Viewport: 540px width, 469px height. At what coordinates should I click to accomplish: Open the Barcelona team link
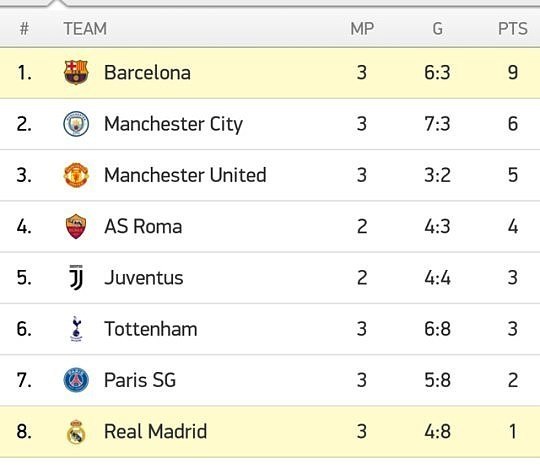[x=147, y=73]
